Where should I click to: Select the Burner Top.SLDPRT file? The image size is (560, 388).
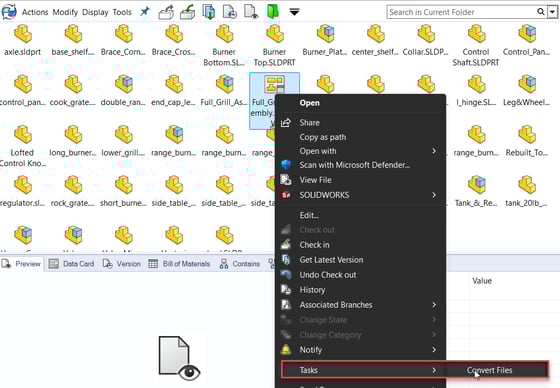point(274,45)
